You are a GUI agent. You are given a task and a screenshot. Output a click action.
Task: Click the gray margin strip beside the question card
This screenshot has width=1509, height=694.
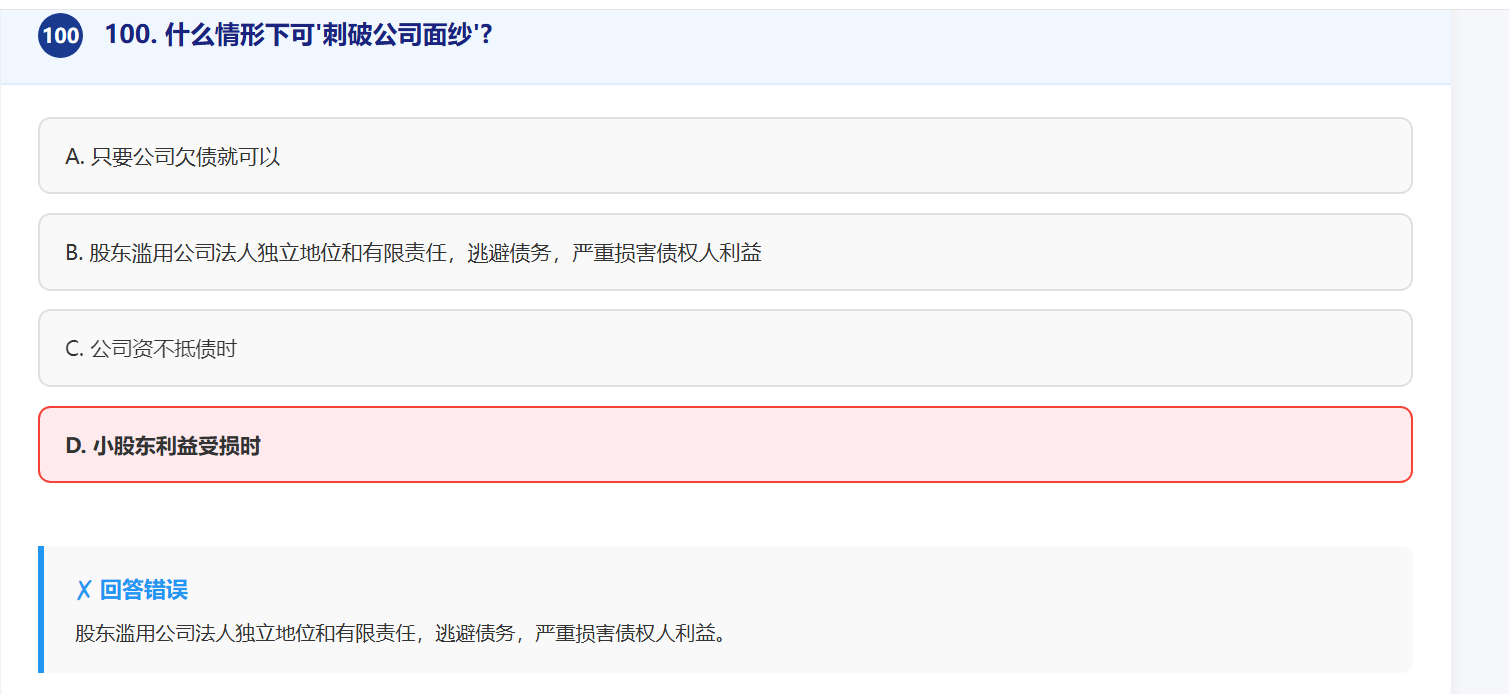[x=1480, y=350]
